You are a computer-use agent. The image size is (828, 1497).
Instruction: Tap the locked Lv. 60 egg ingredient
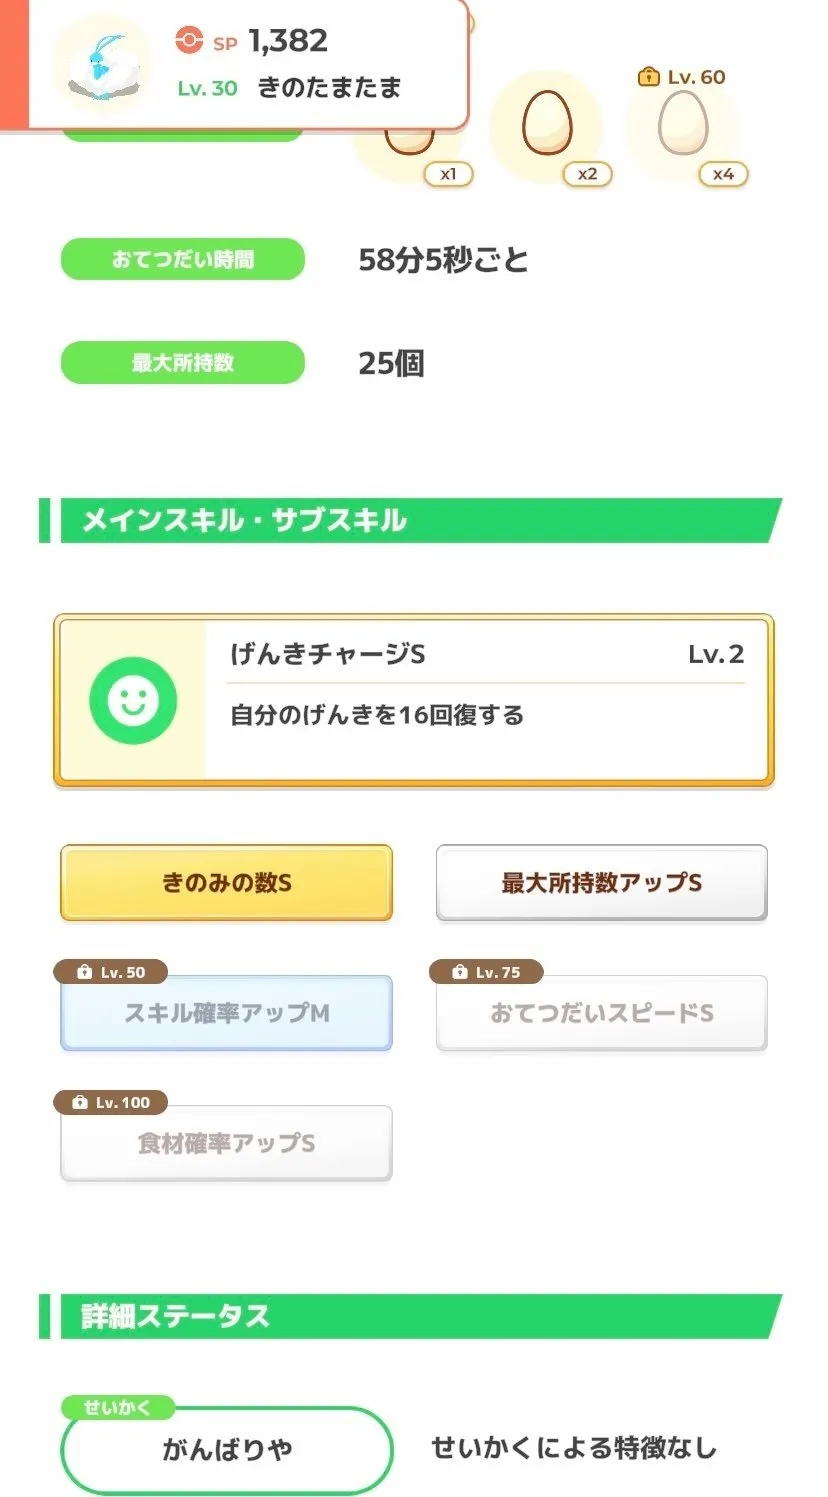pos(683,124)
